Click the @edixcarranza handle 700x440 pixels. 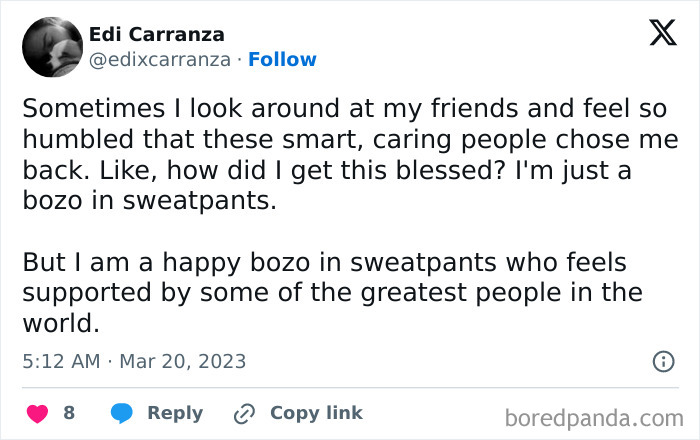tap(160, 60)
